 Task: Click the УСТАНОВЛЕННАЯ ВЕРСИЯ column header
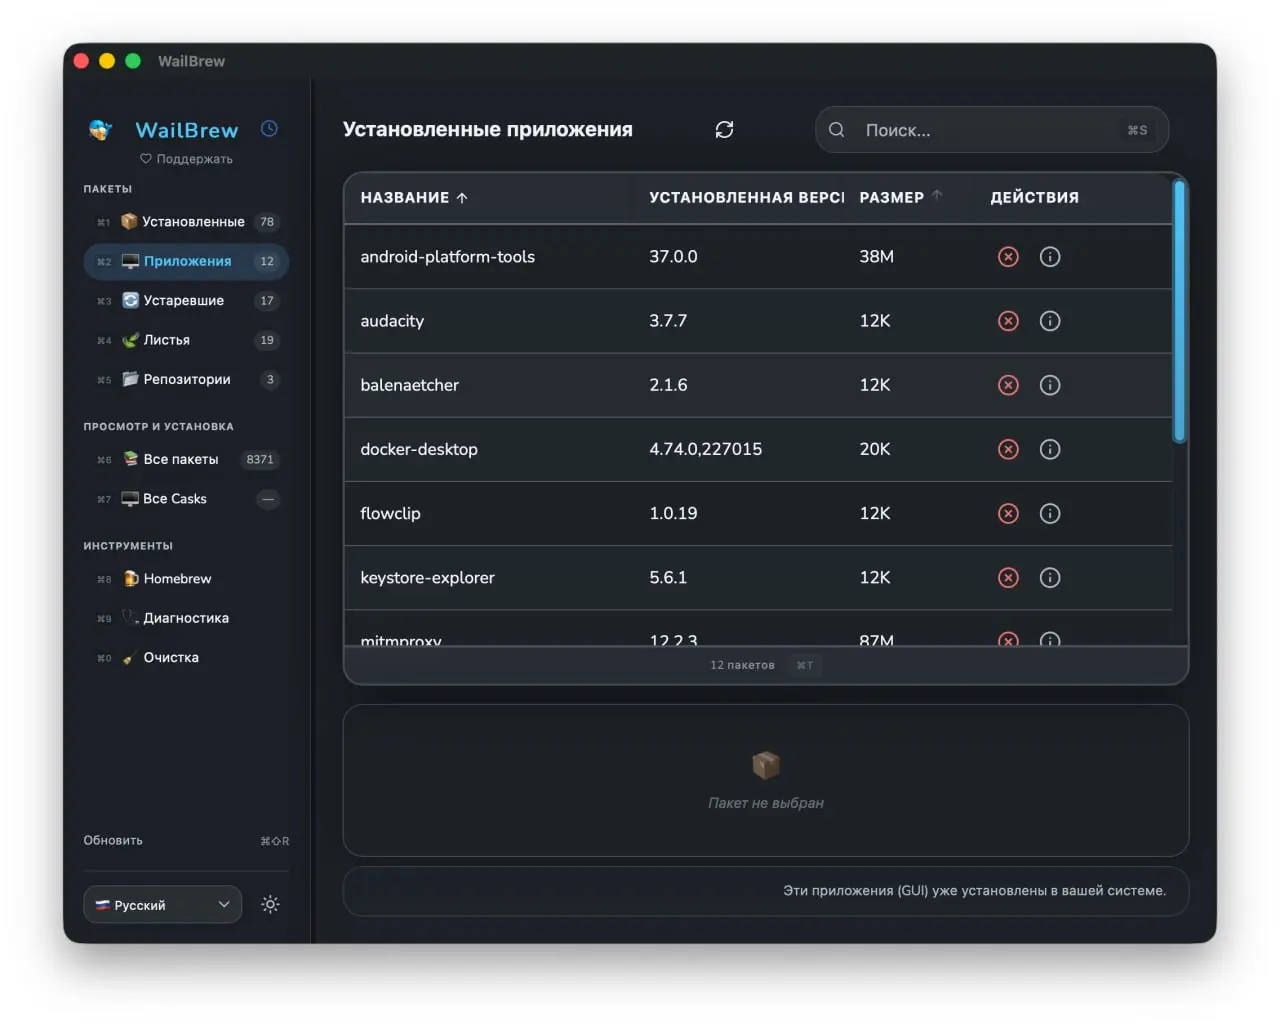click(746, 197)
